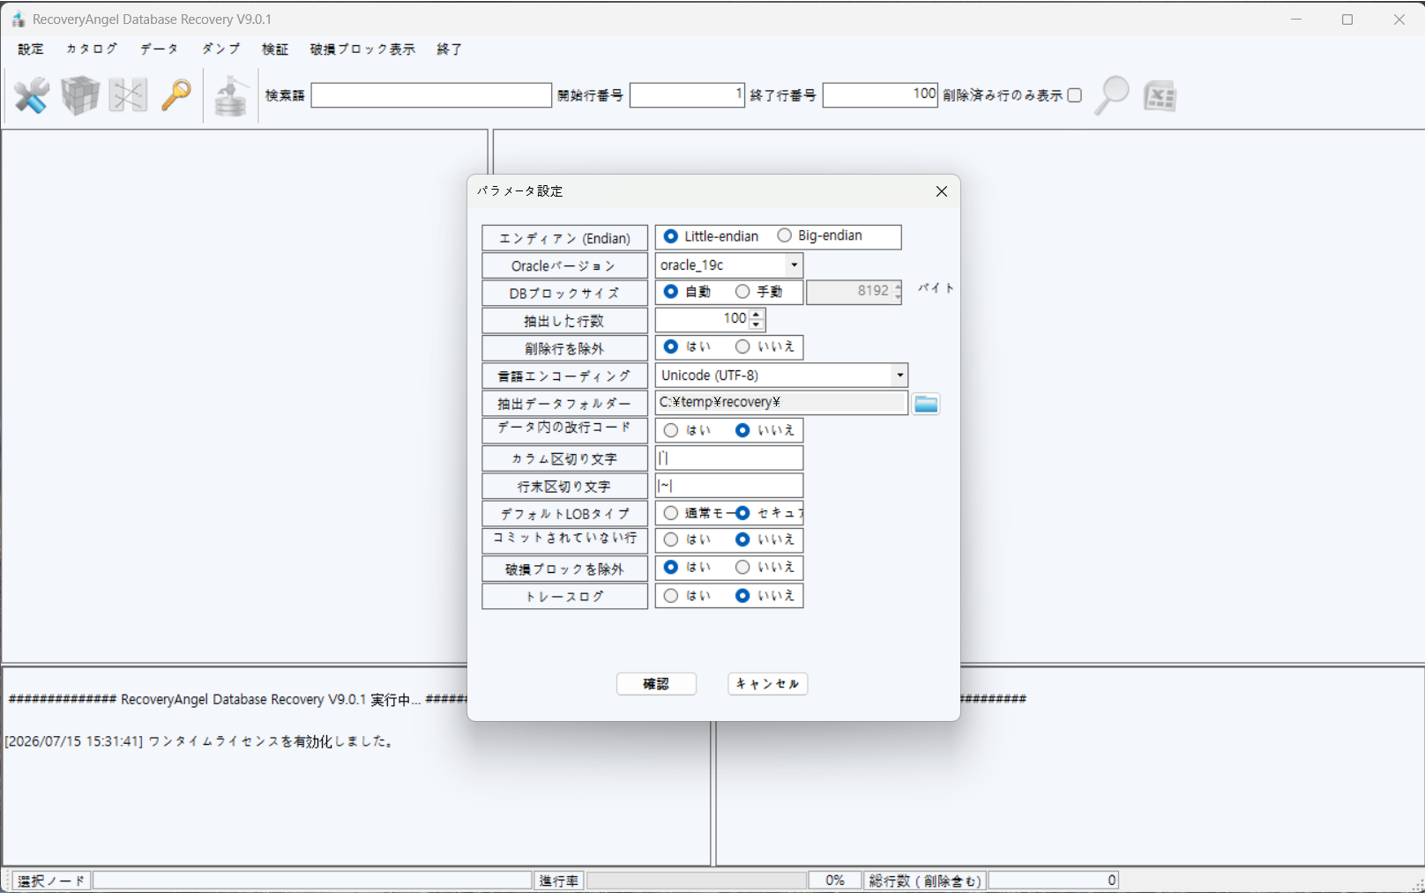Set DB block size to 自動
This screenshot has height=893, width=1425.
671,291
